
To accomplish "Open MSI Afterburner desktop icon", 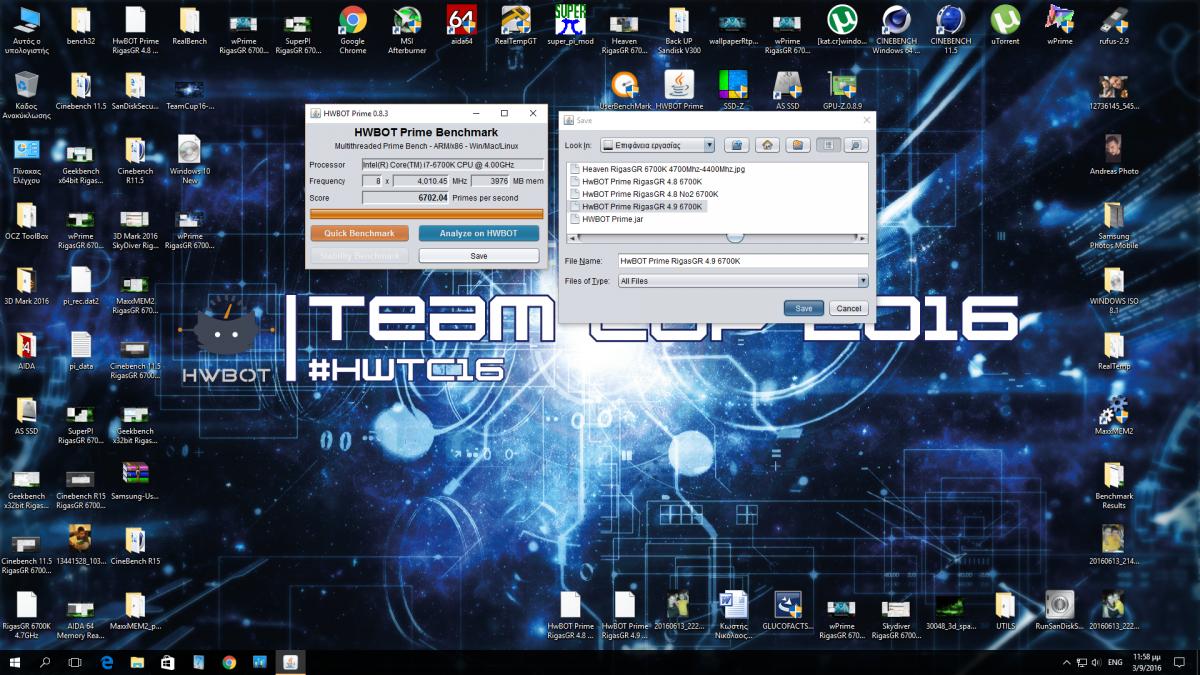I will 406,29.
